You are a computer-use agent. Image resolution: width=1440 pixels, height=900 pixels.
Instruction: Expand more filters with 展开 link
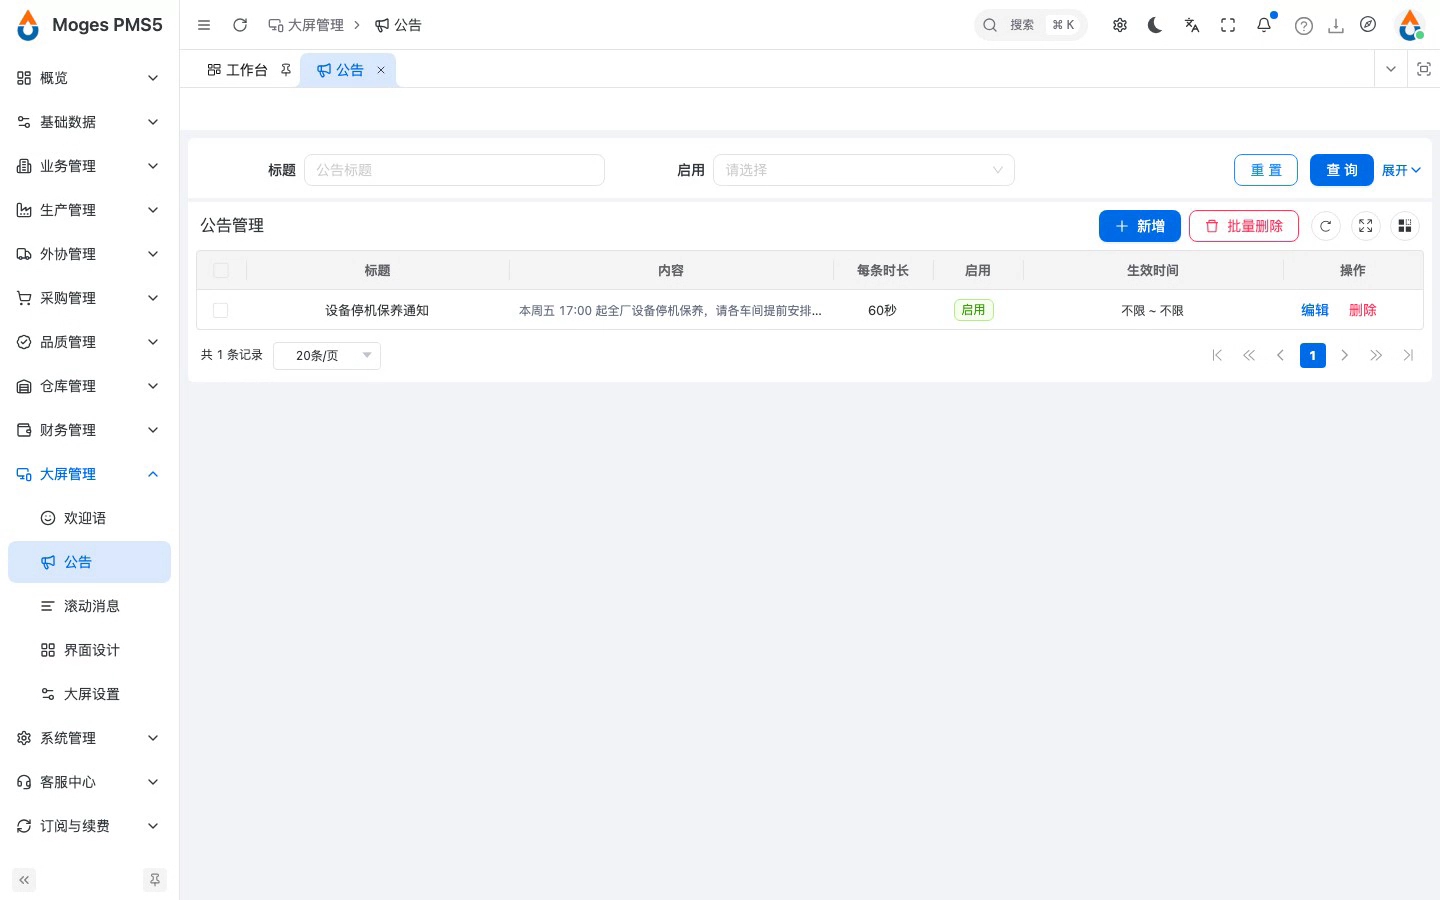click(1401, 170)
